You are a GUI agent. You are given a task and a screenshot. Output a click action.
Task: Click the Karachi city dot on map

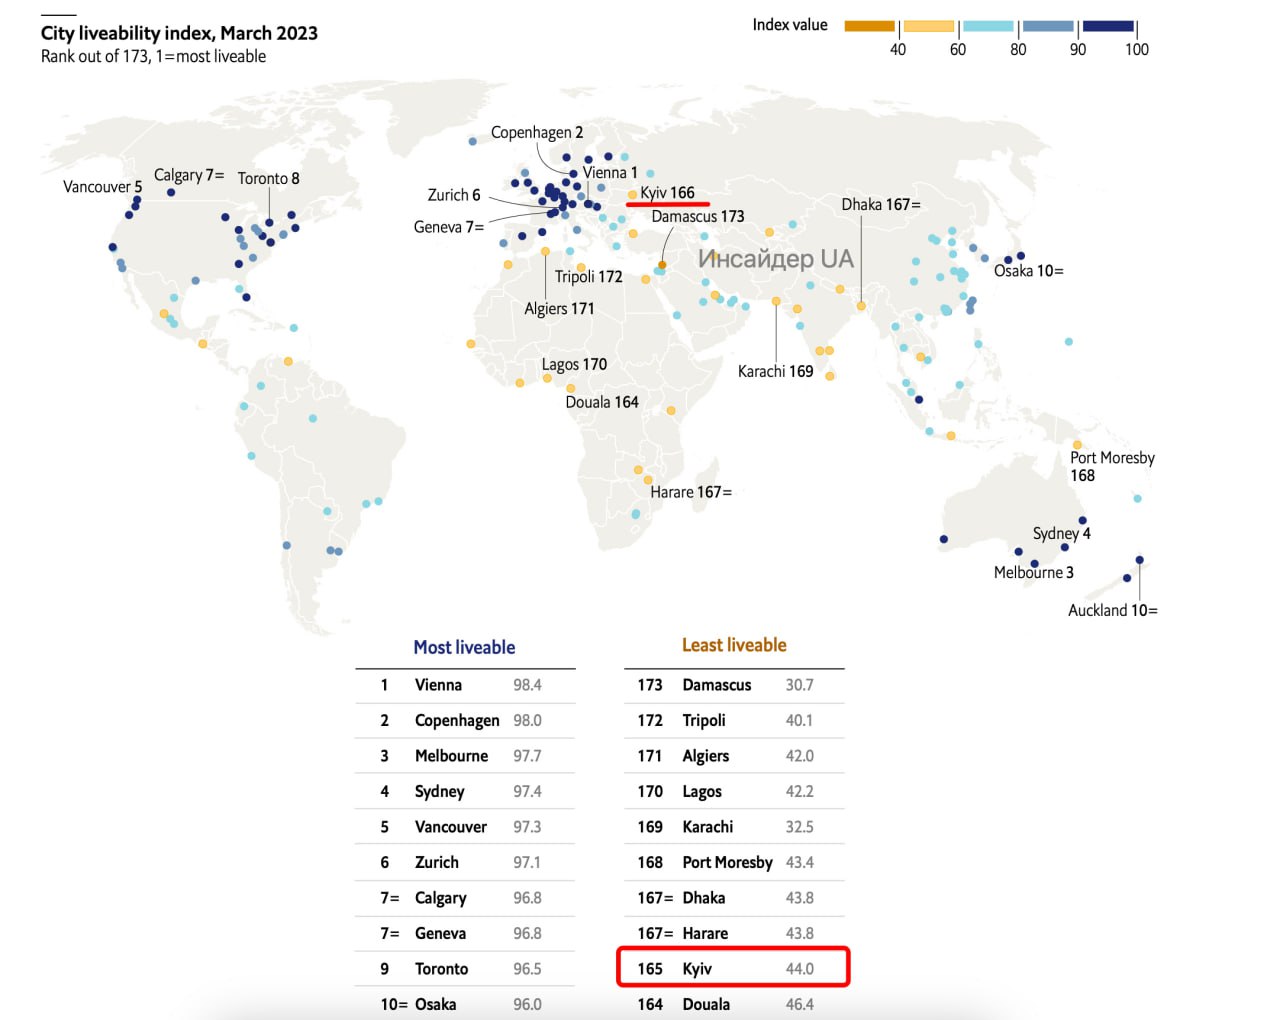[776, 301]
